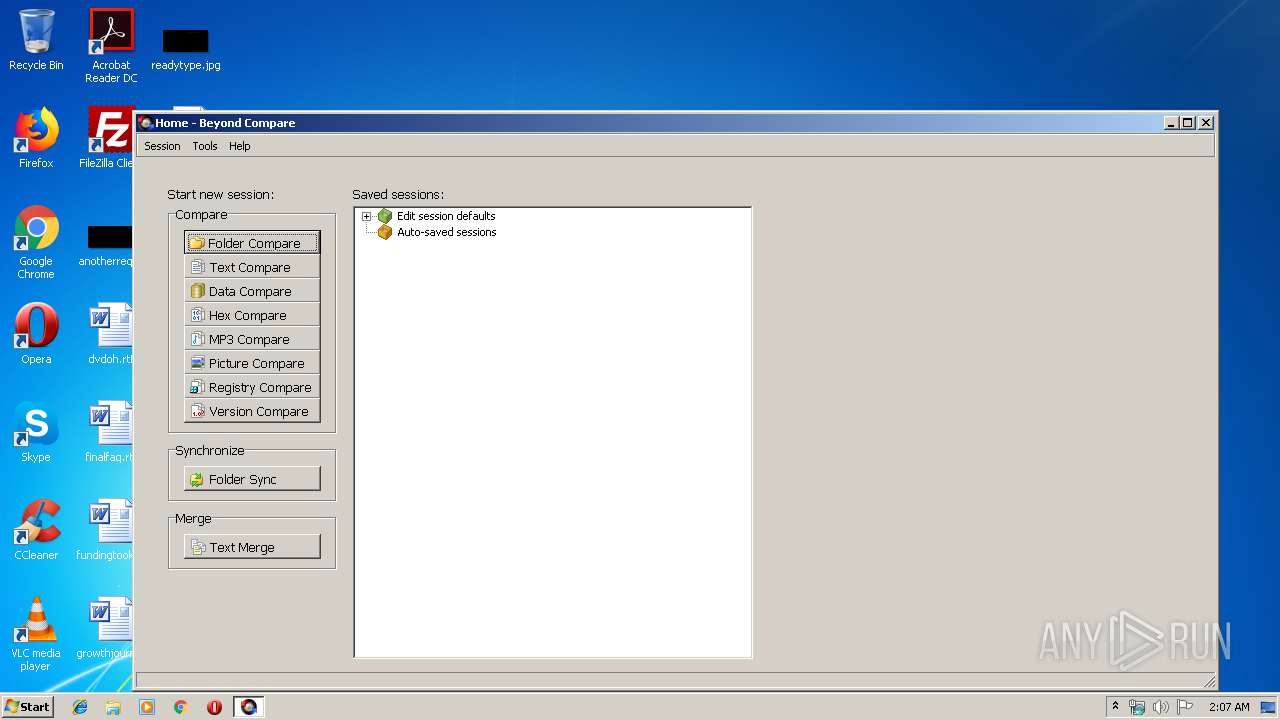
Task: Open Skype desktop shortcut
Action: 36,431
